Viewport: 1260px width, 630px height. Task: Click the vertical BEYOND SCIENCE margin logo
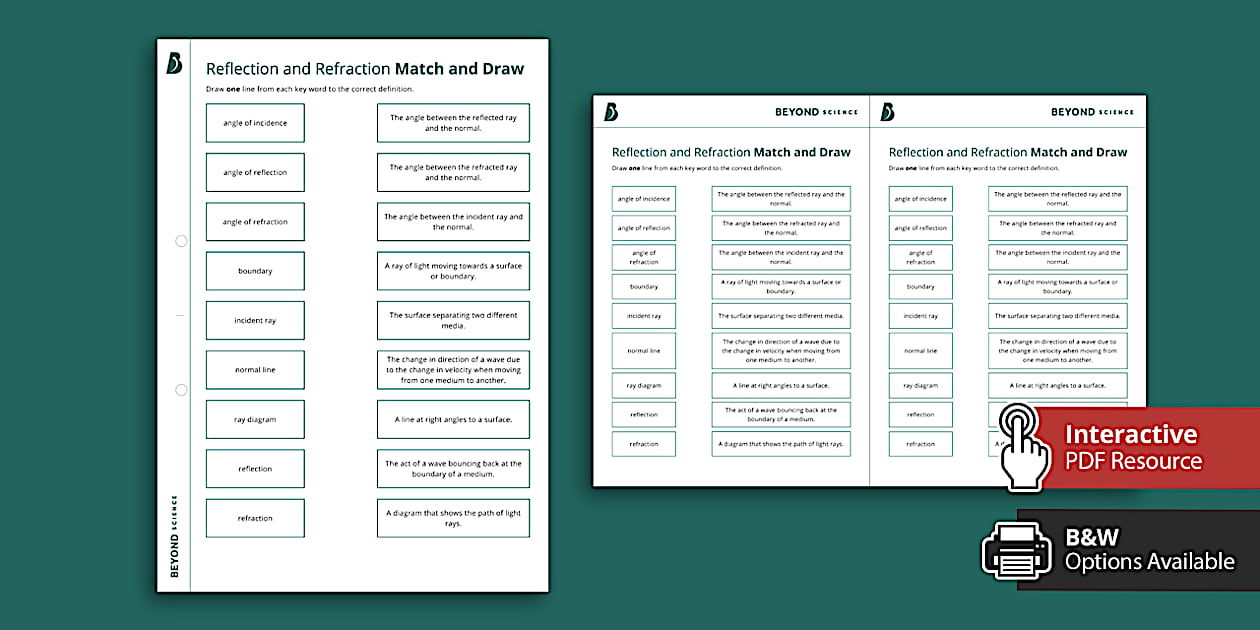tap(174, 536)
